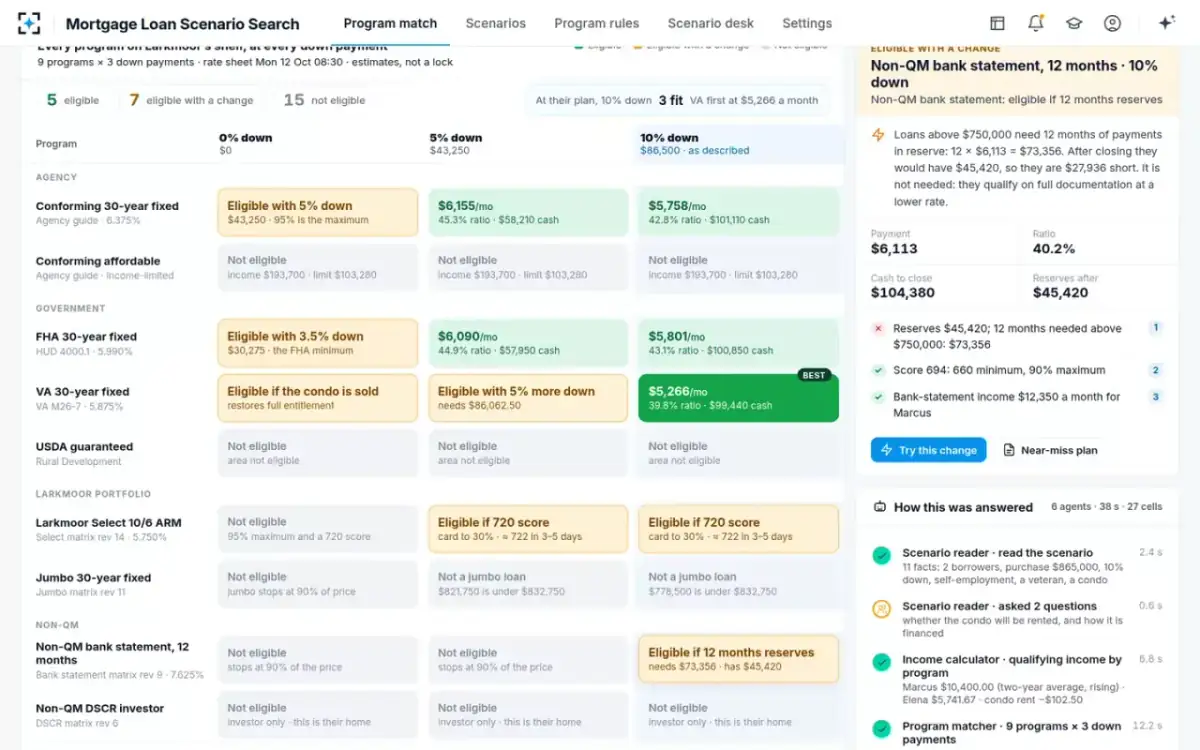Click the green check icon for Income calculator
Screen dimensions: 1200x750
[x=881, y=662]
